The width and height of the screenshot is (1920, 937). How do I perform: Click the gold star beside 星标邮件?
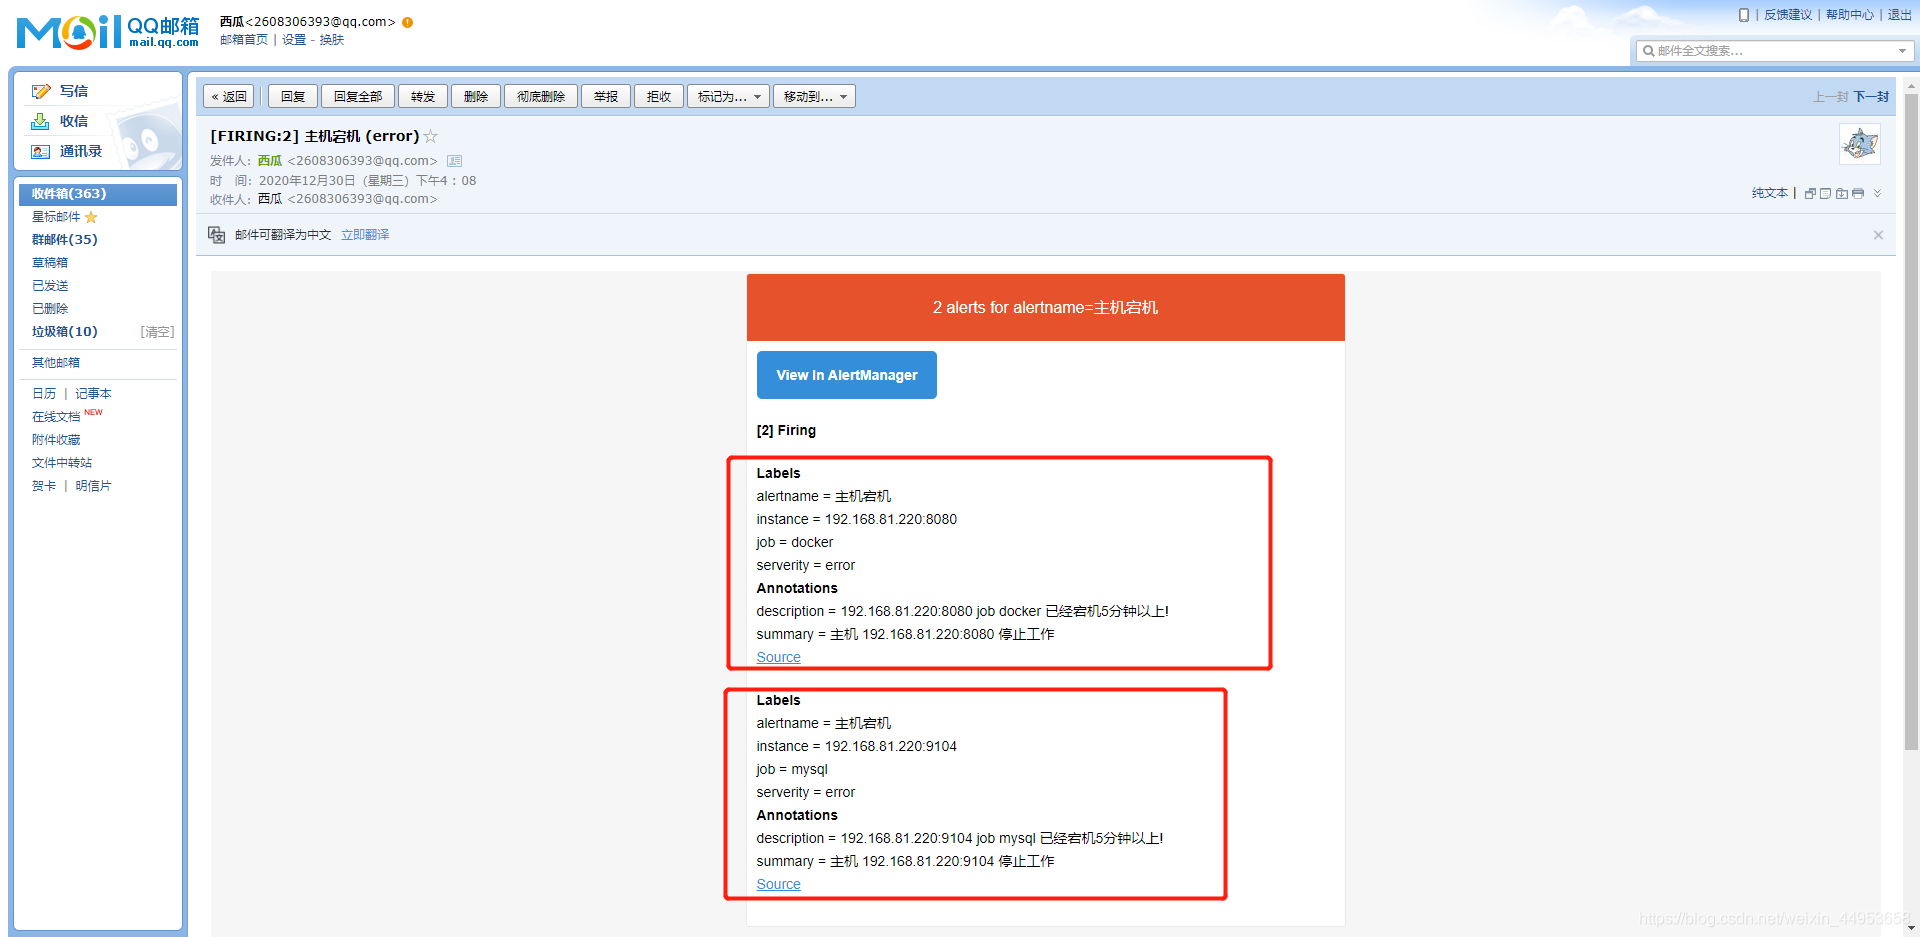pos(91,217)
